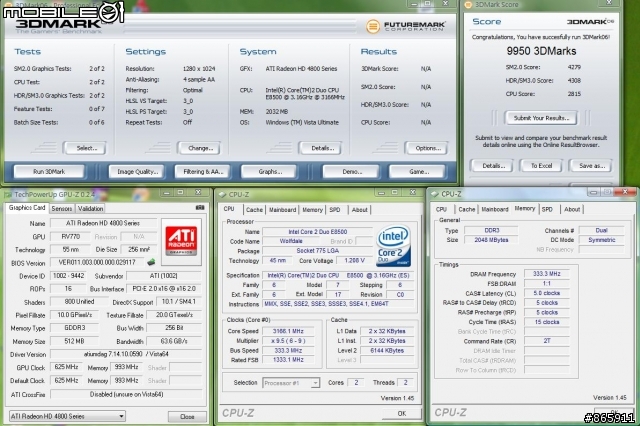Click the Bandwidth value '63.6 GB/s' in GPU-Z
Screen dimensions: 640x426
coord(174,341)
